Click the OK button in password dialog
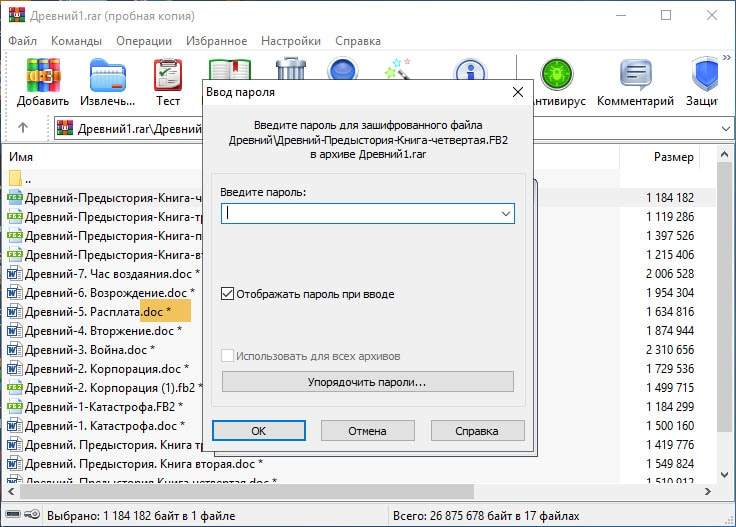 [x=259, y=430]
